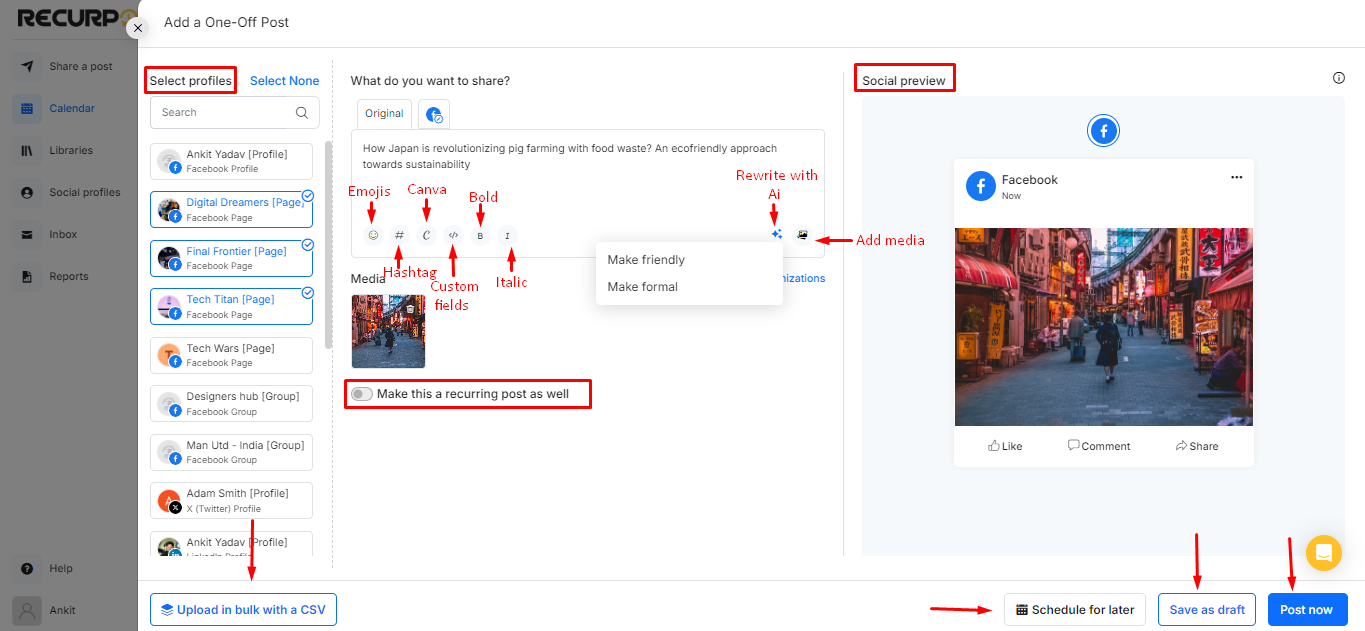This screenshot has width=1365, height=631.
Task: Open the info icon above the social preview
Action: 1339,78
